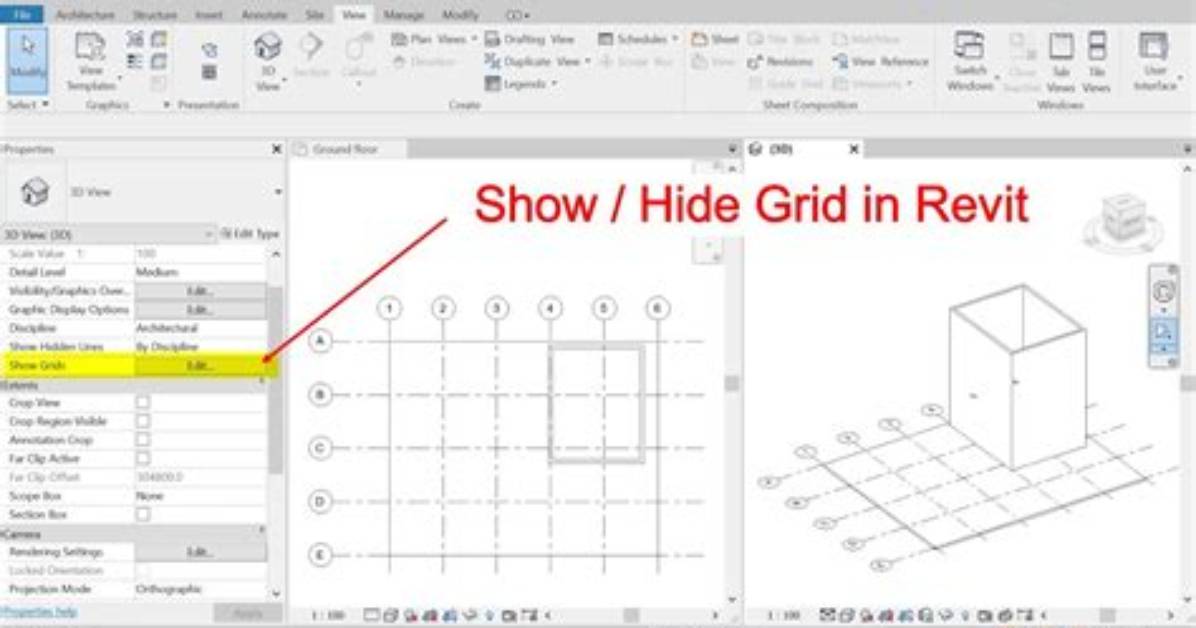Click Detail Level icon in Ground floor view bar

(x=371, y=615)
